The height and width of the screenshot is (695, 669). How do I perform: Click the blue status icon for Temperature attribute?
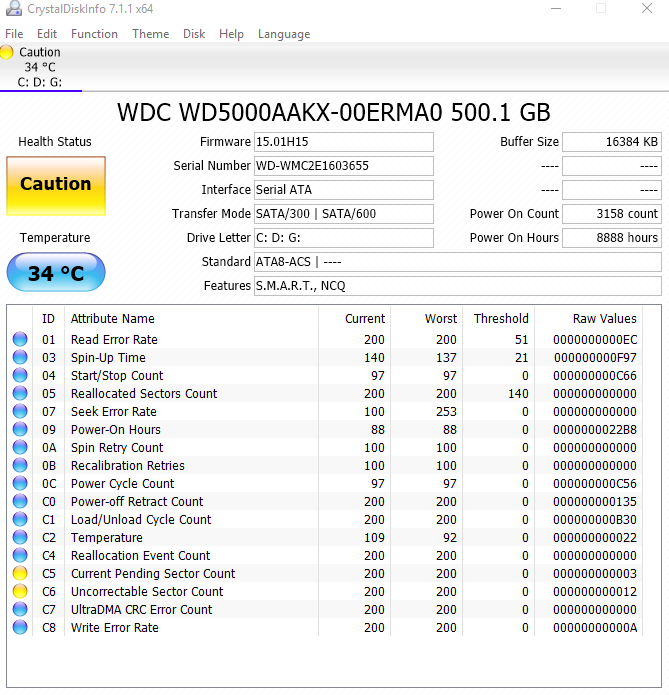tap(20, 537)
